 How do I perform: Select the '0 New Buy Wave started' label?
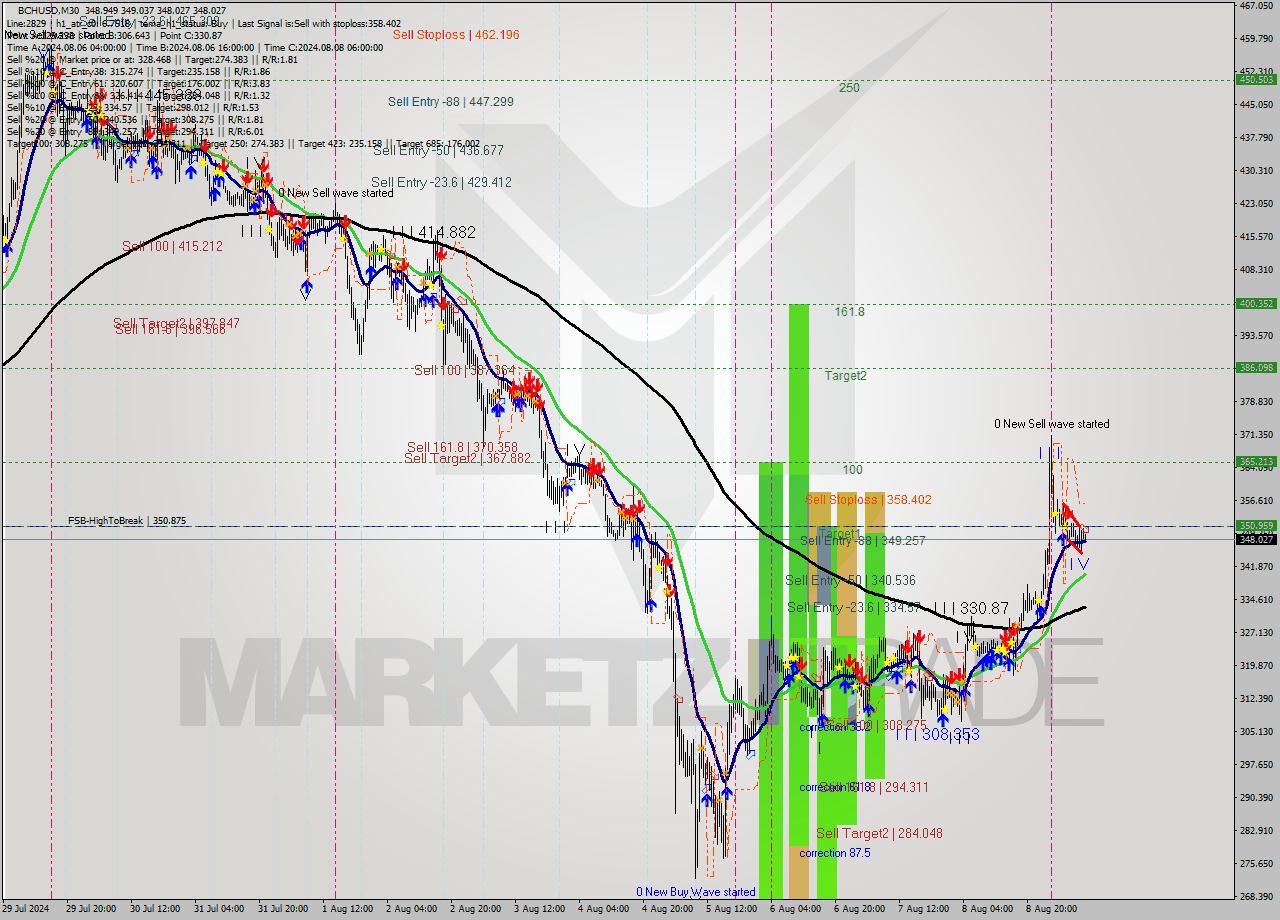(x=696, y=892)
